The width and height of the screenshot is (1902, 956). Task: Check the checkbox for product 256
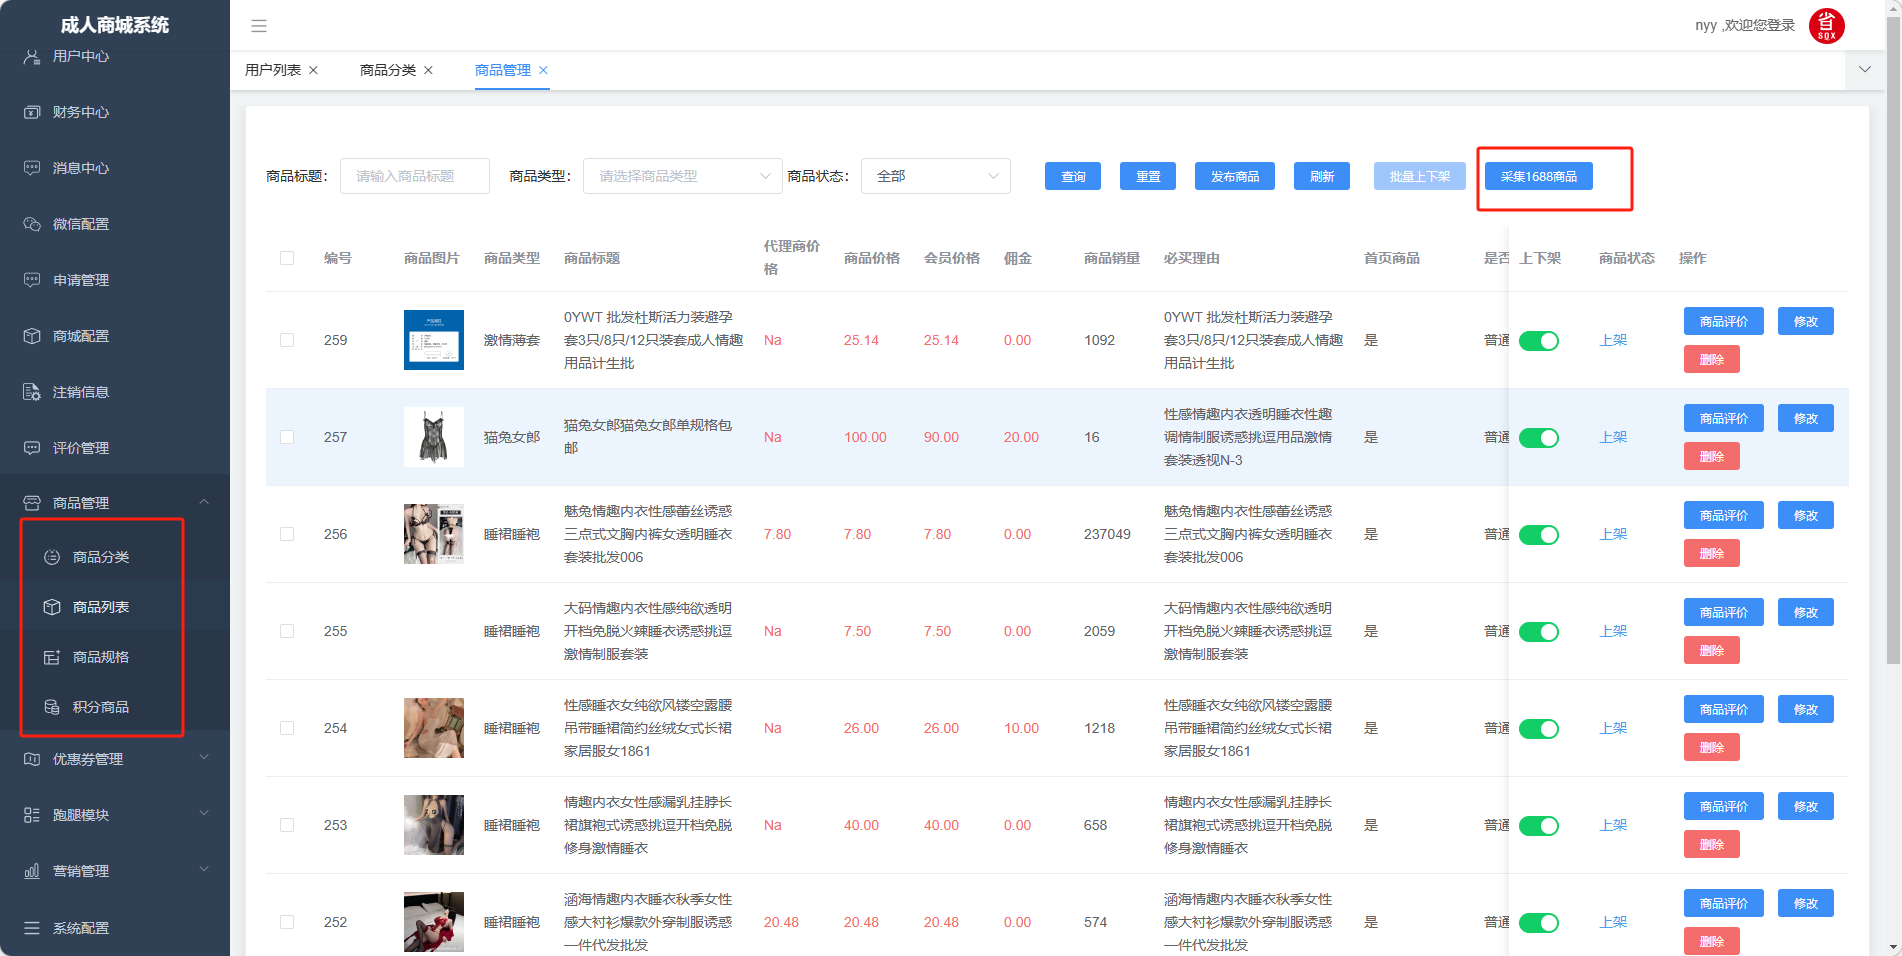287,534
